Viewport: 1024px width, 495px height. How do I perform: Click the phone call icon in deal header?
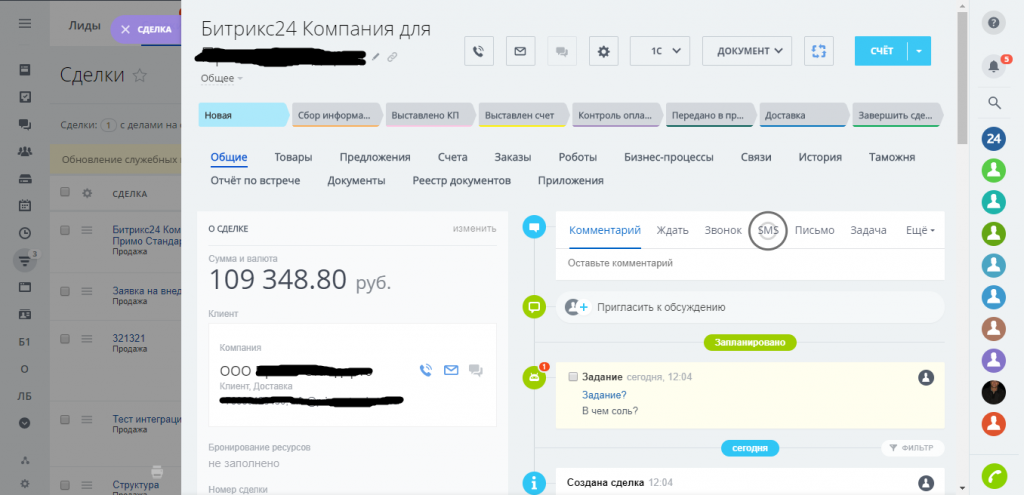(480, 51)
